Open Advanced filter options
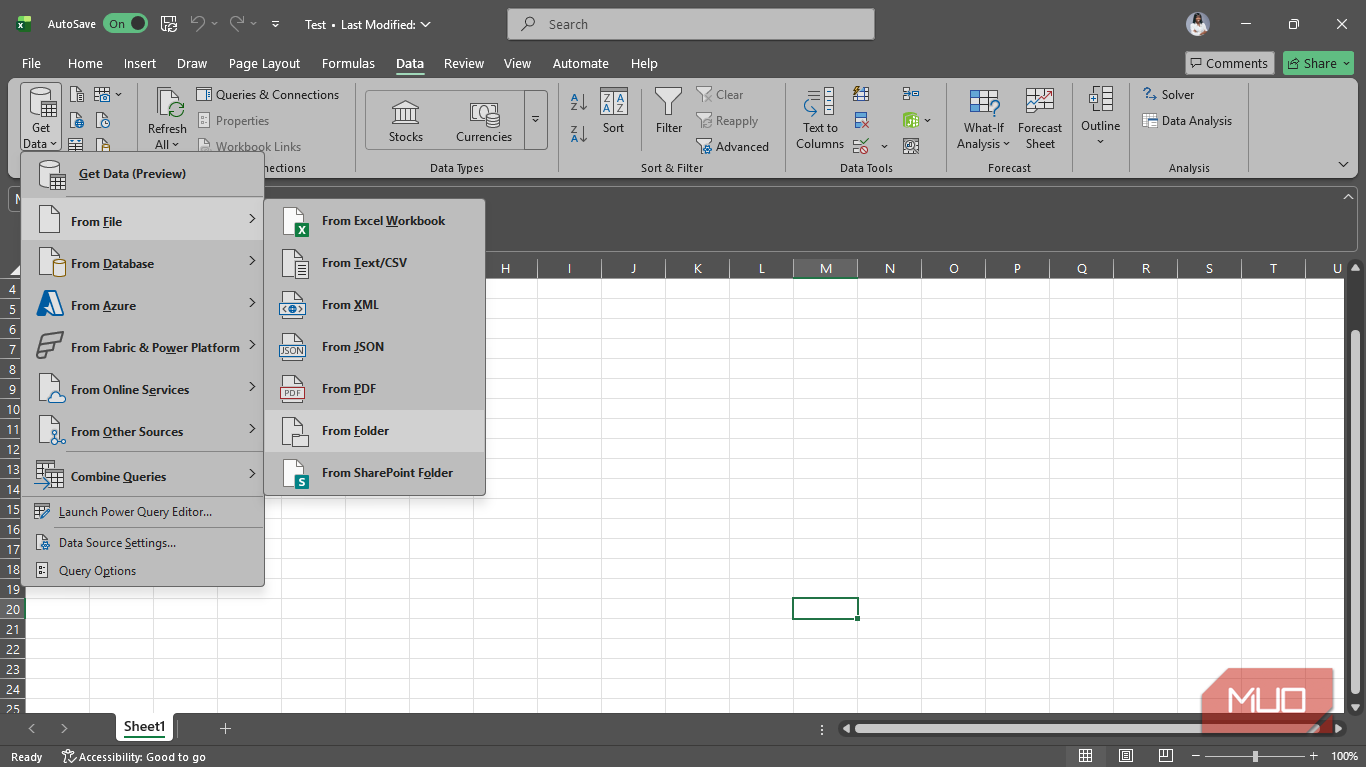This screenshot has width=1366, height=768. pos(733,147)
